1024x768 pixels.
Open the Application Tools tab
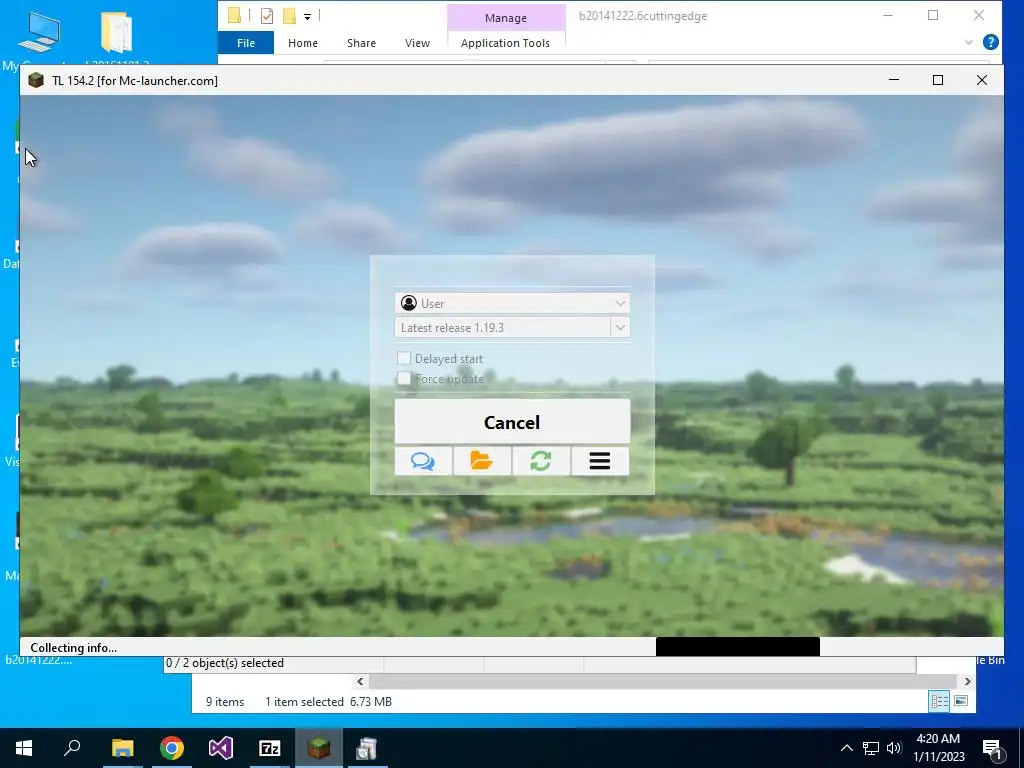(x=505, y=43)
